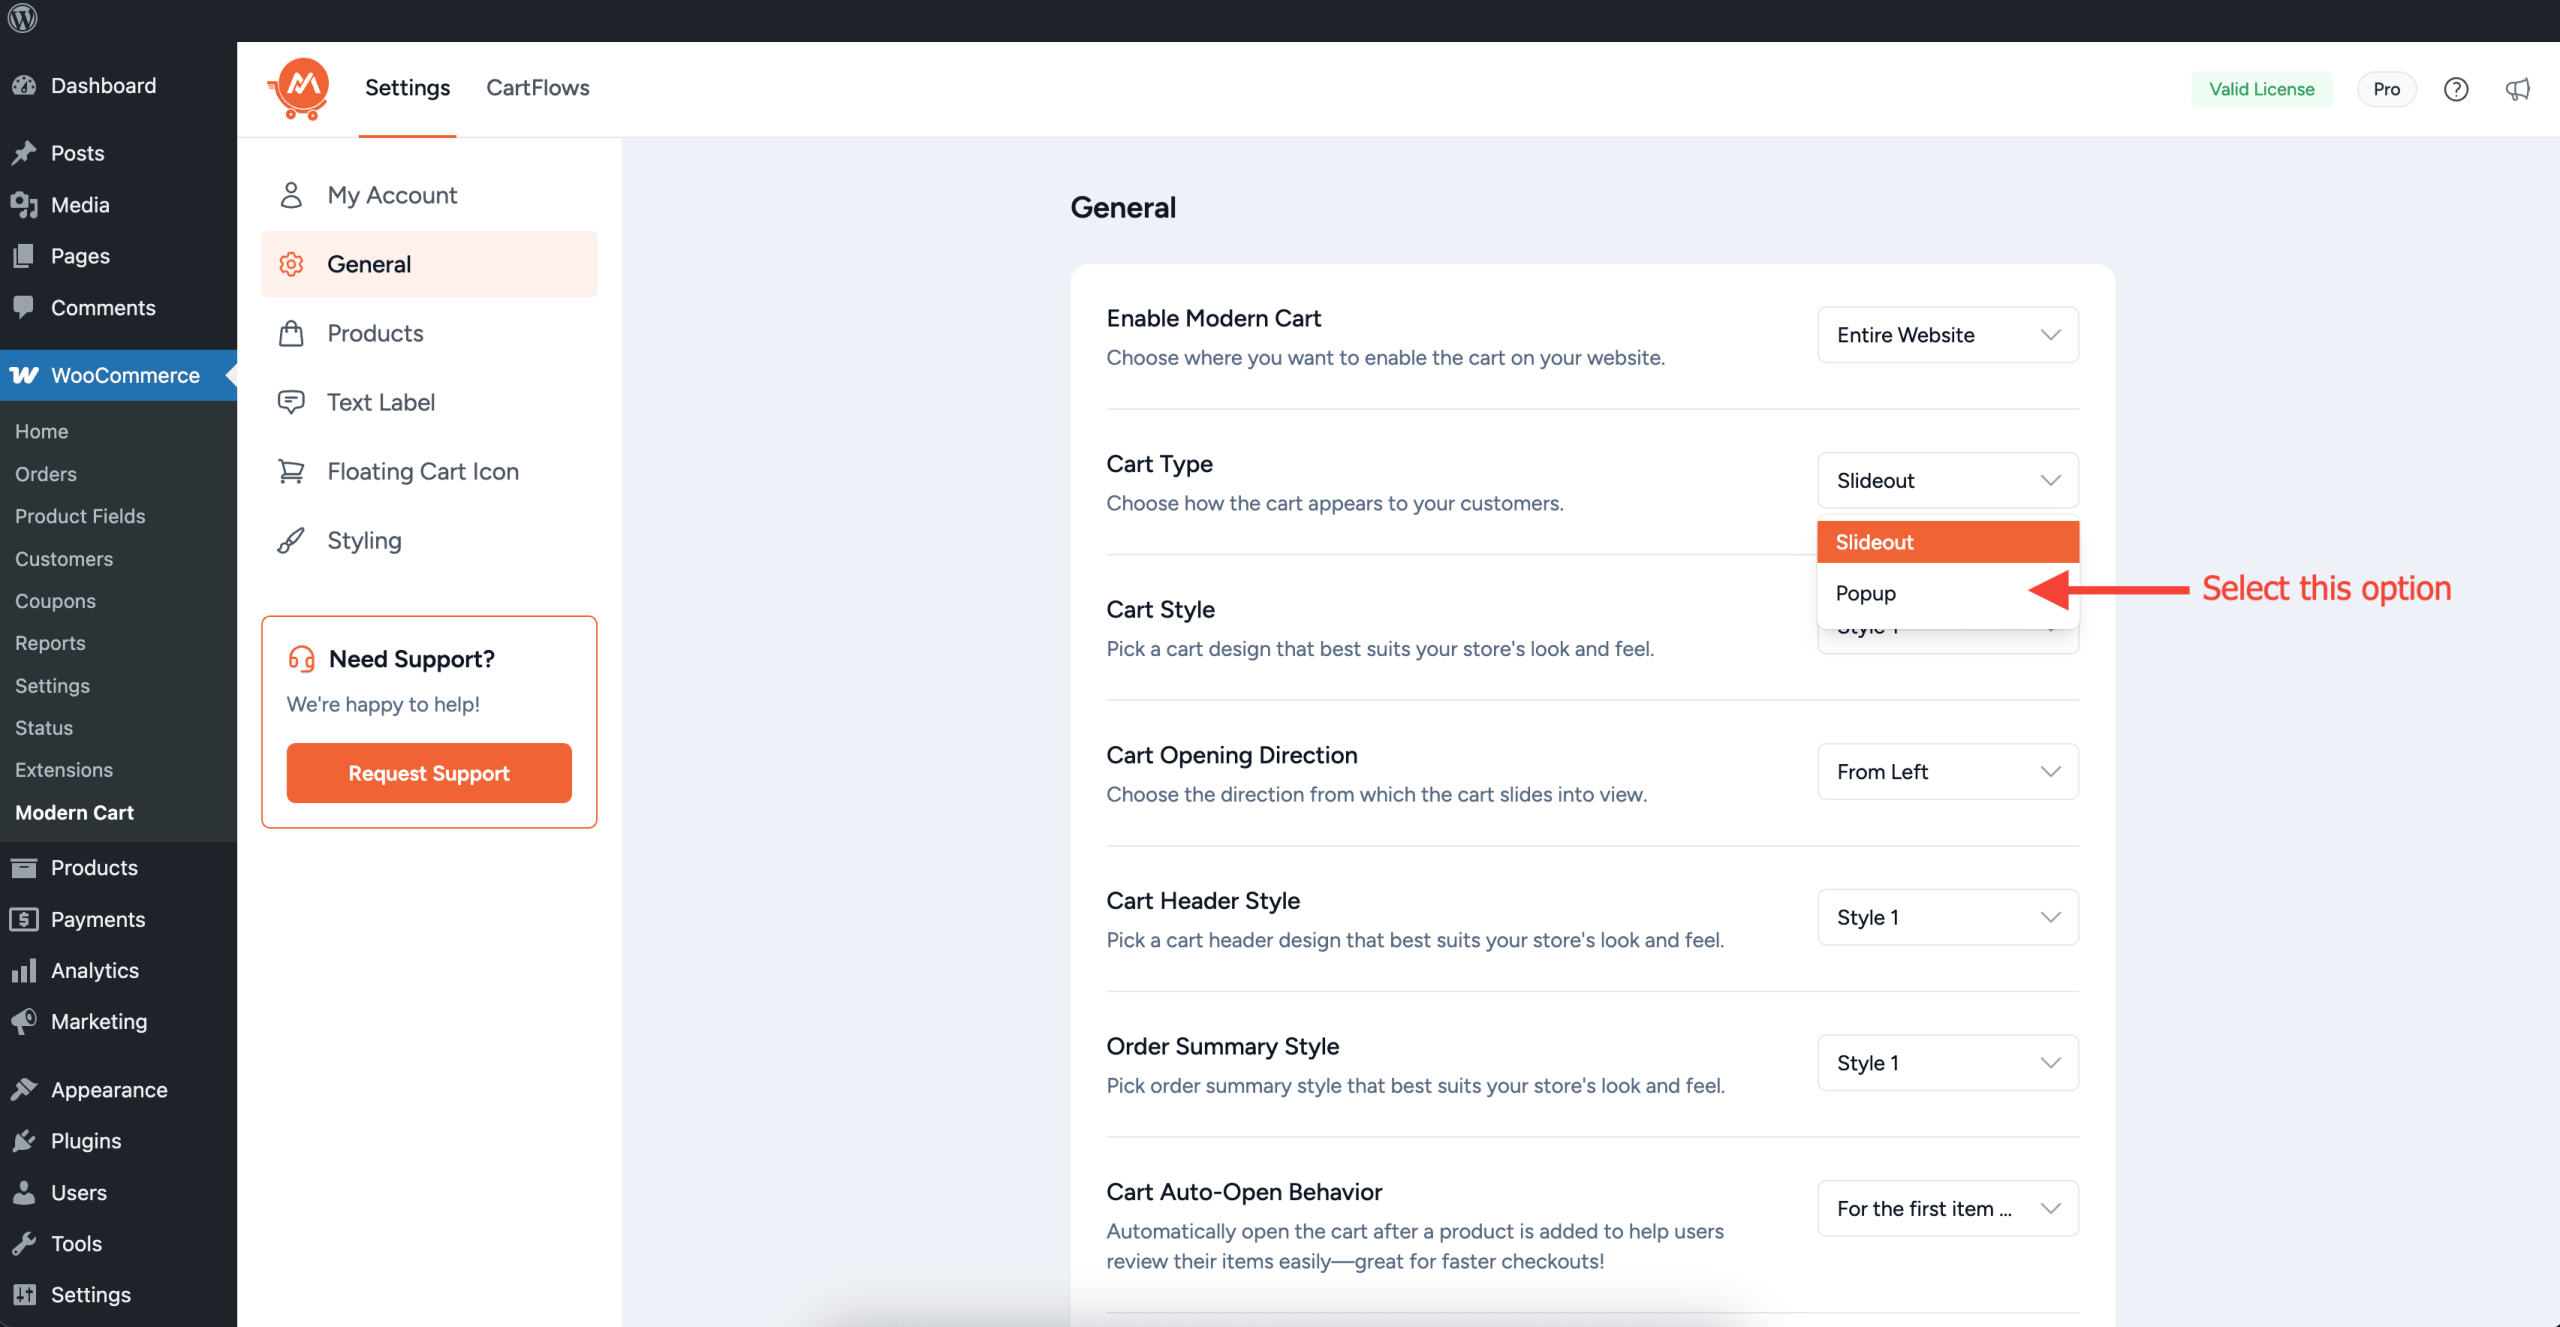Click the Pro badge

coord(2386,89)
